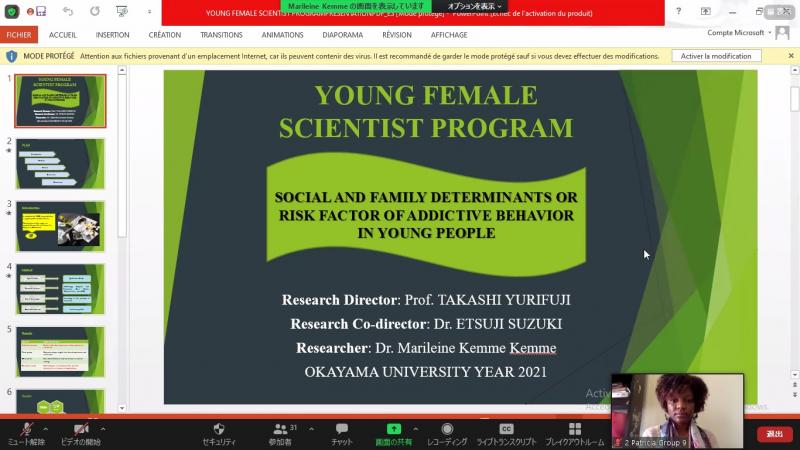Click the redo icon in quick access toolbar
This screenshot has width=800, height=450.
[x=95, y=11]
